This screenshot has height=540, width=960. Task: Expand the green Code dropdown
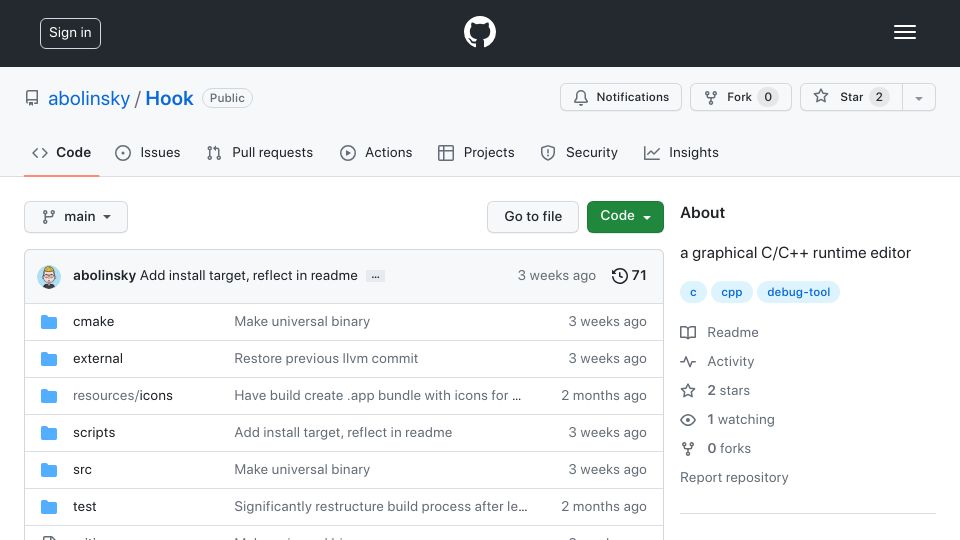[625, 217]
